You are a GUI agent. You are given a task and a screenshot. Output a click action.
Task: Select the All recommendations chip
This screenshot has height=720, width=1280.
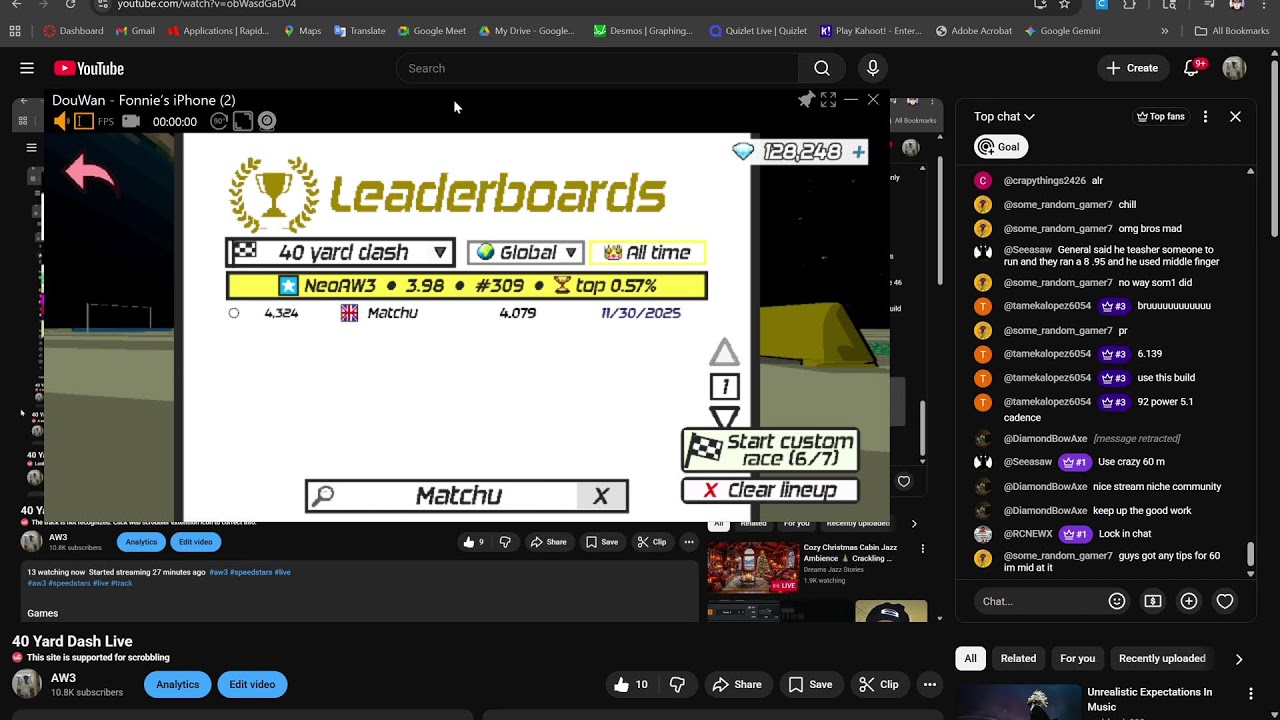tap(970, 658)
